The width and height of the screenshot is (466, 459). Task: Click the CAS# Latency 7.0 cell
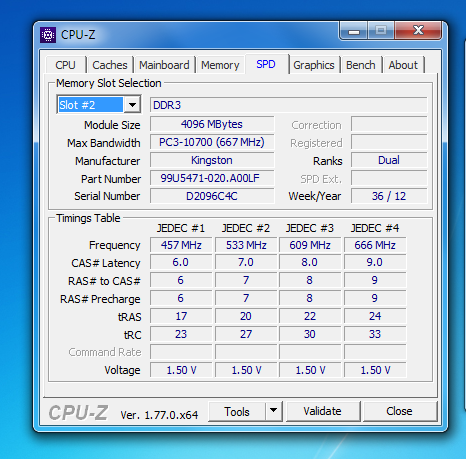pyautogui.click(x=246, y=262)
